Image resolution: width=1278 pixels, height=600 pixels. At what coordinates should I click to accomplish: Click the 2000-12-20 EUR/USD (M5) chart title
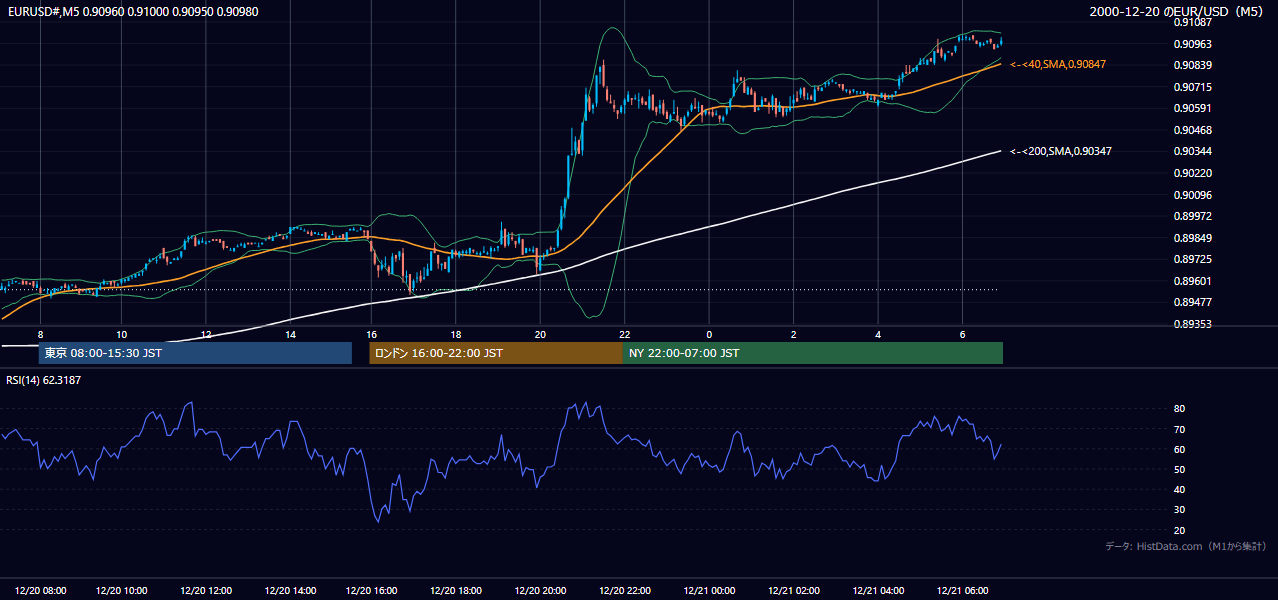(x=1178, y=11)
